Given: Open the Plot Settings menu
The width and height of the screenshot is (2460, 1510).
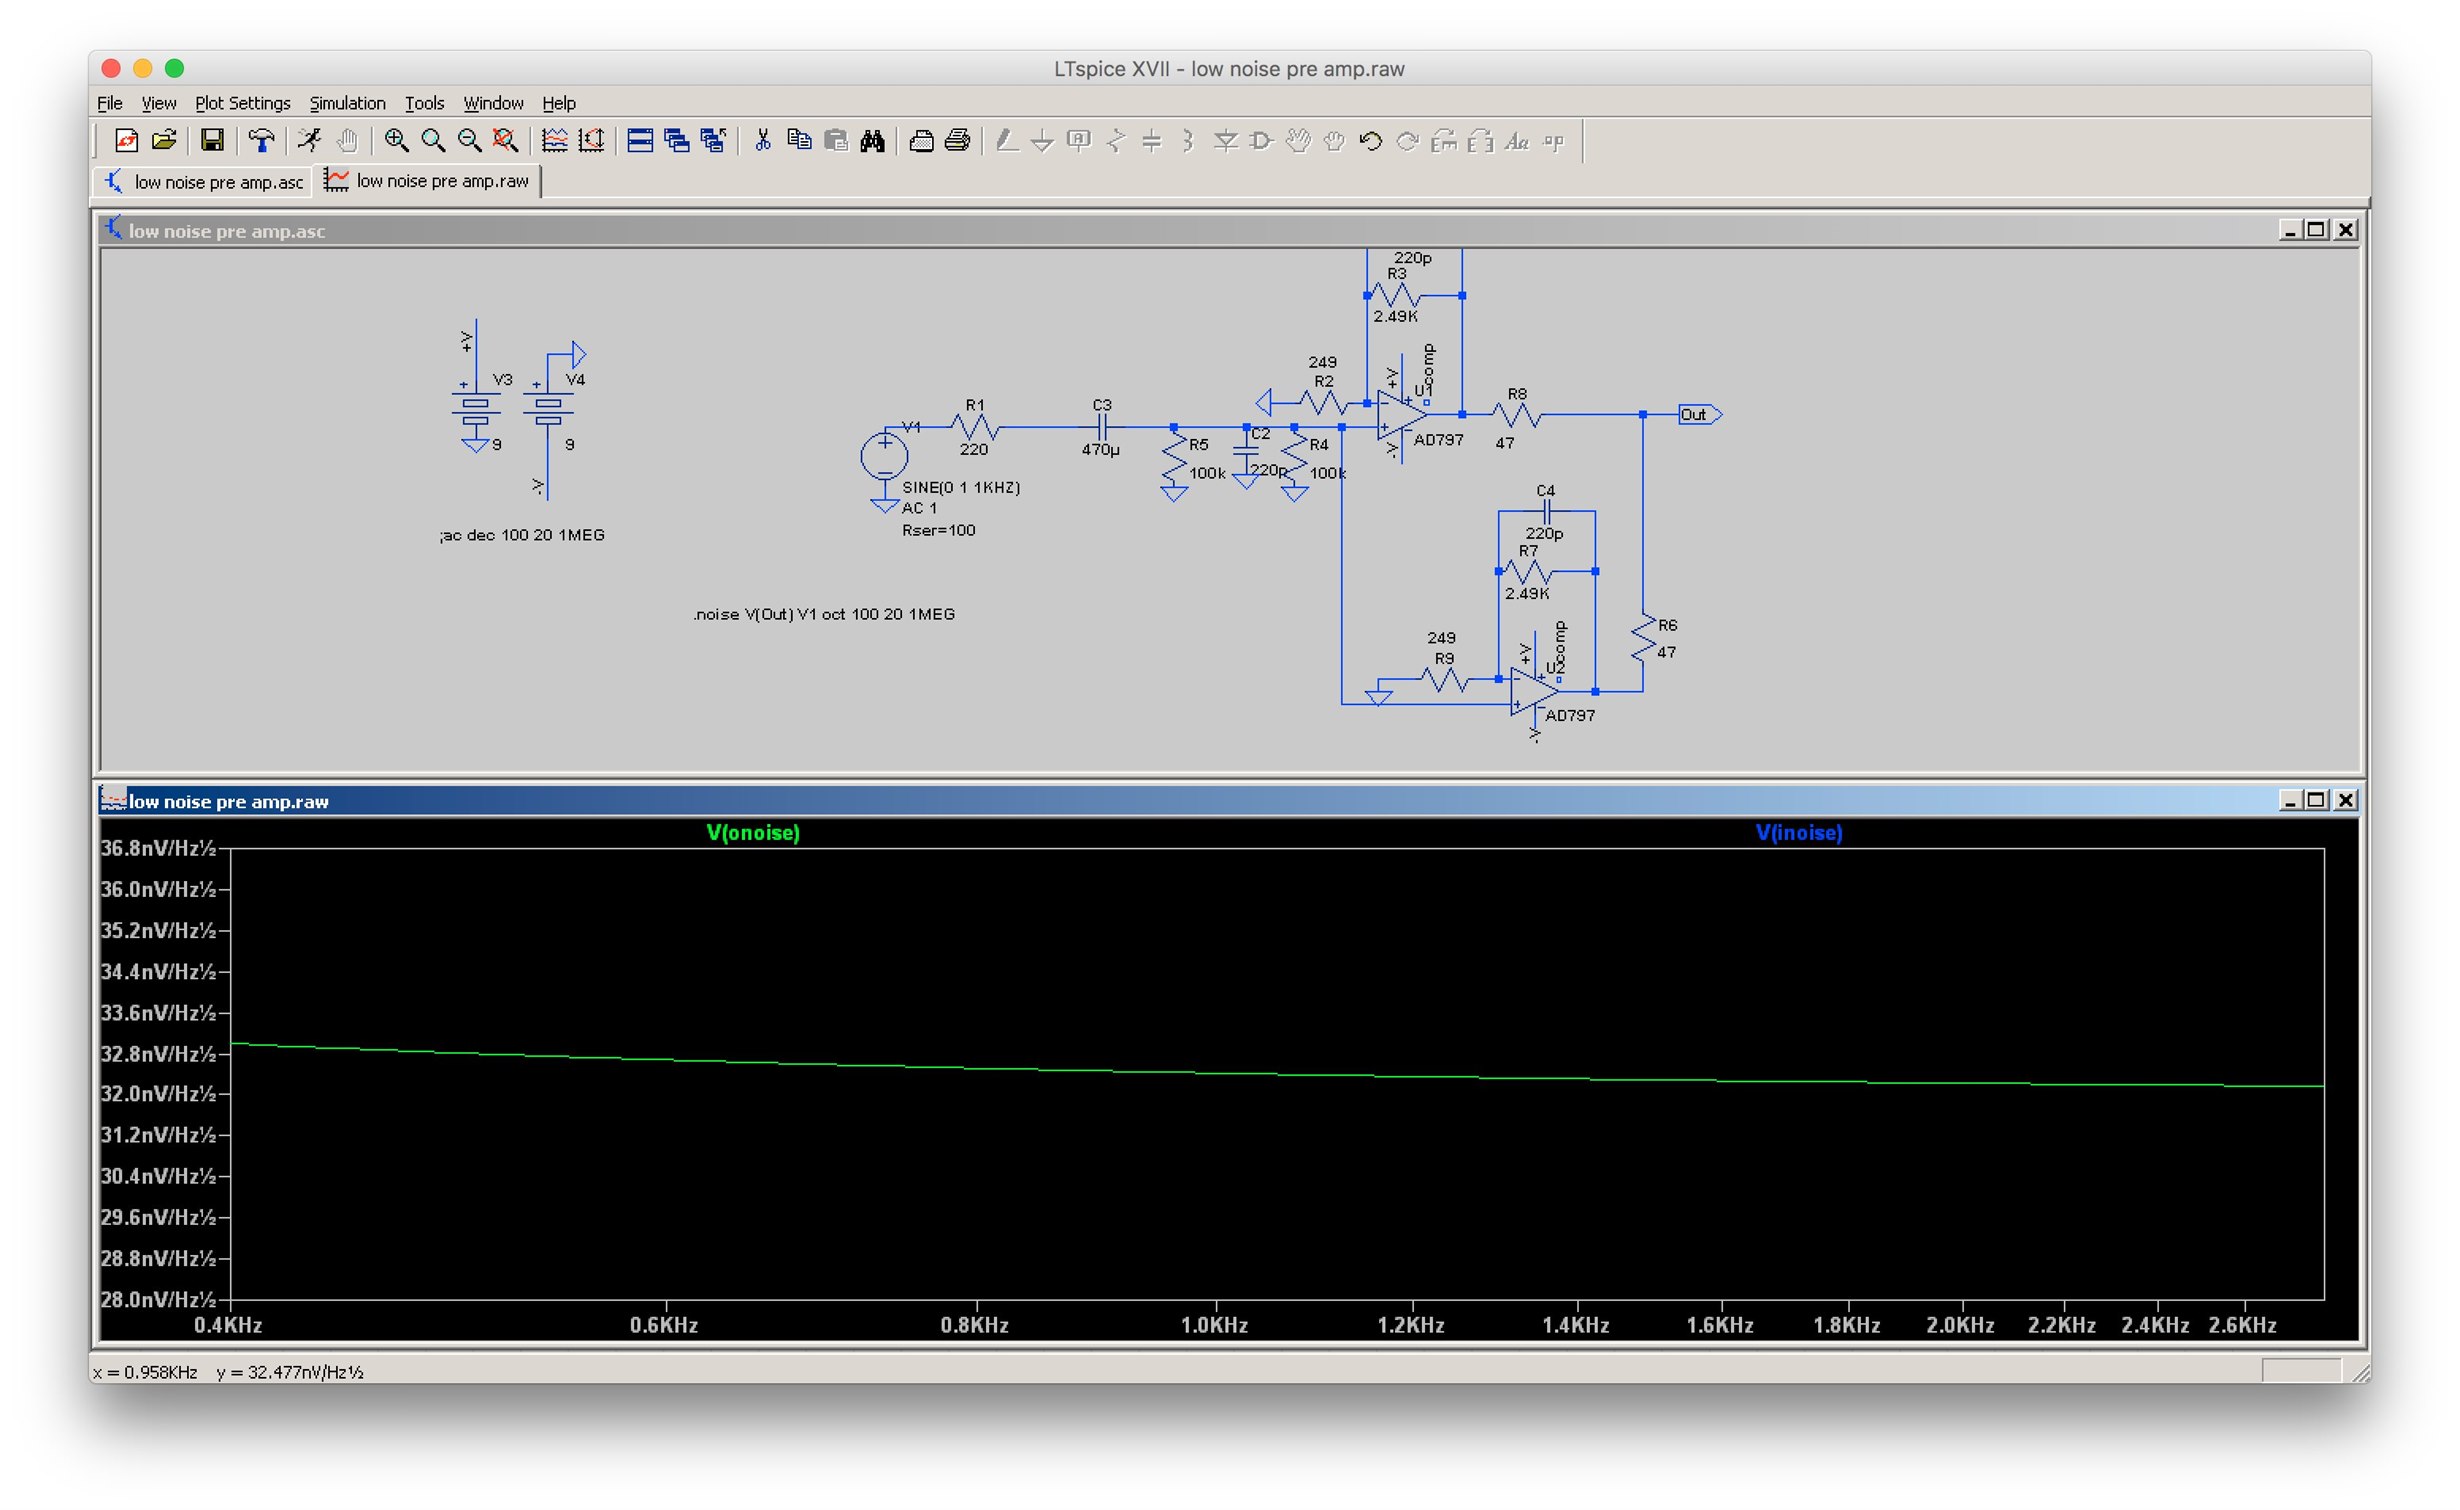Looking at the screenshot, I should pos(242,103).
